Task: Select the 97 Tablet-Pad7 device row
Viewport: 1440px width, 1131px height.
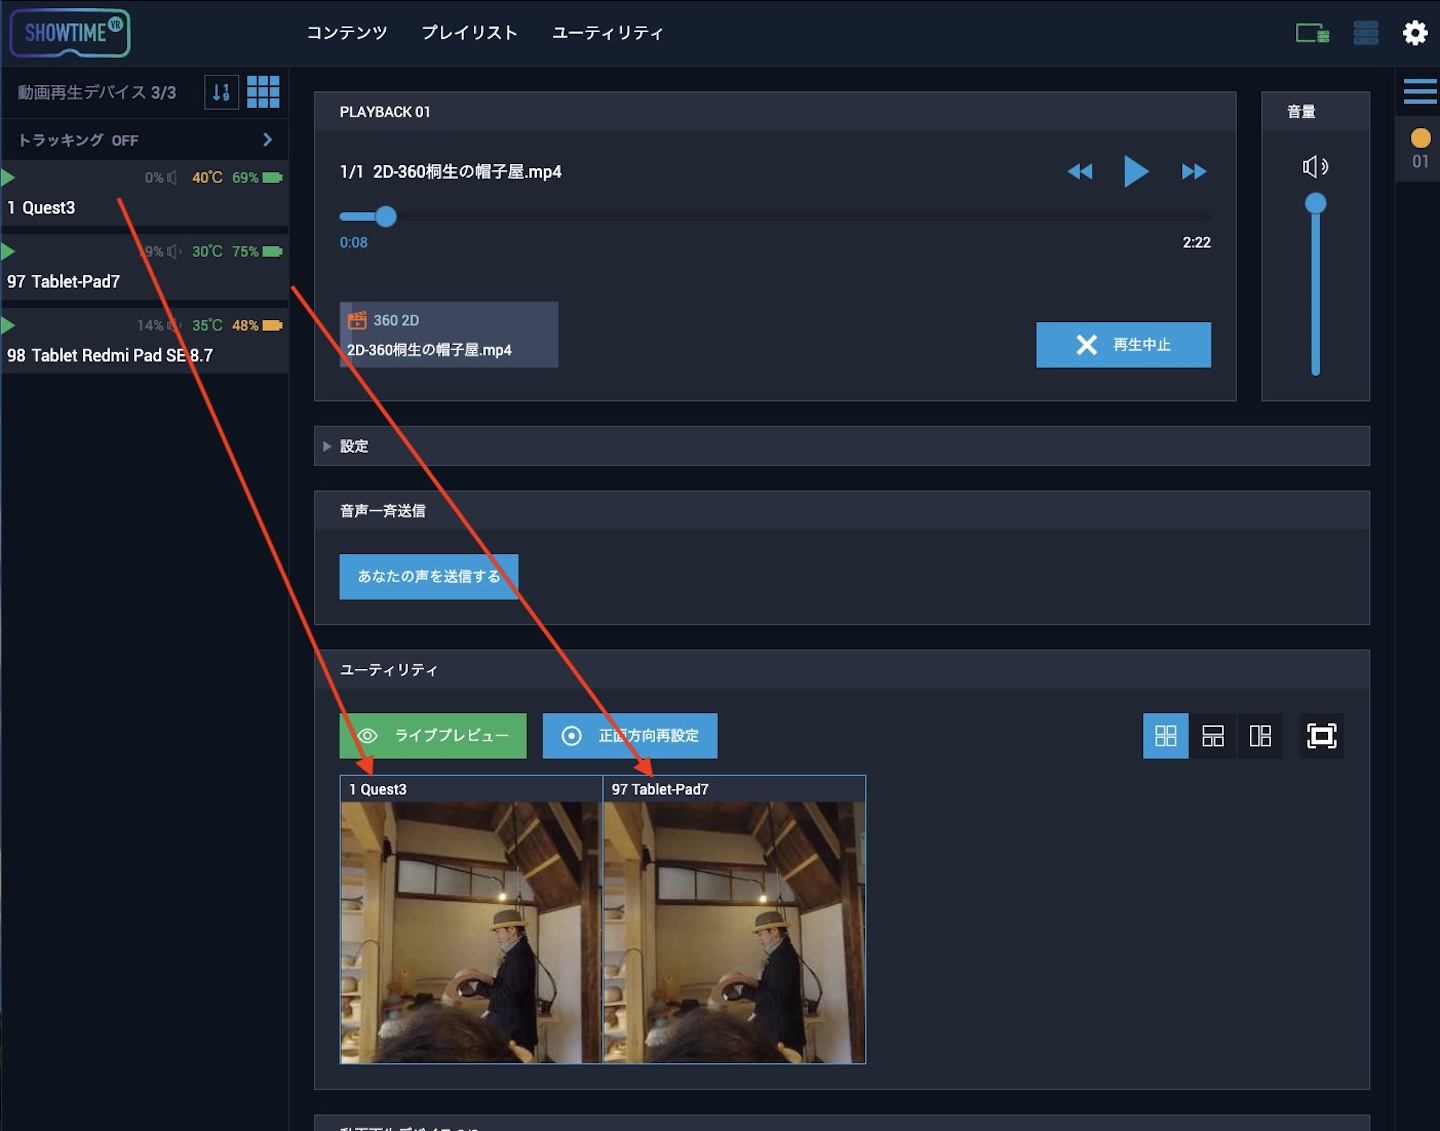Action: tap(145, 267)
